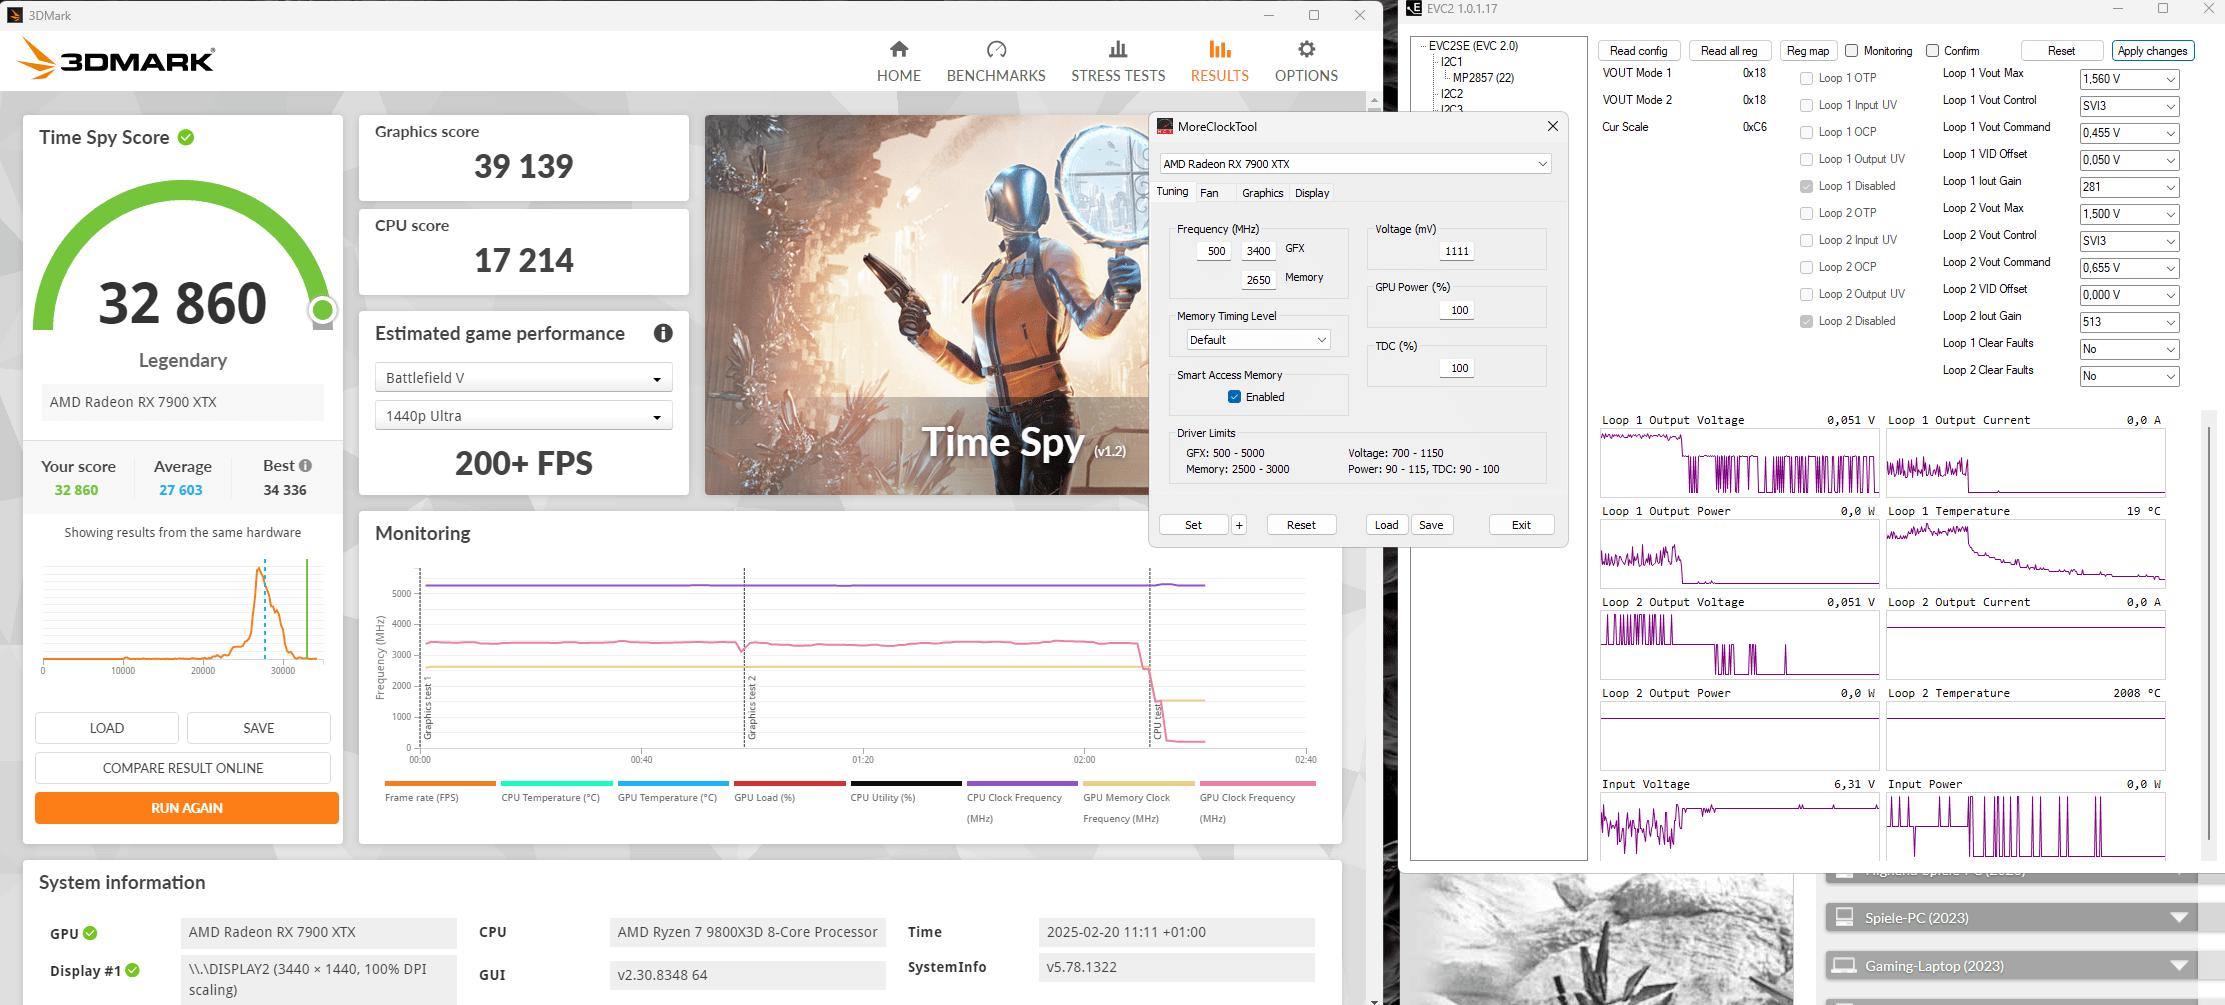Click LOAD button under score chart

point(107,728)
